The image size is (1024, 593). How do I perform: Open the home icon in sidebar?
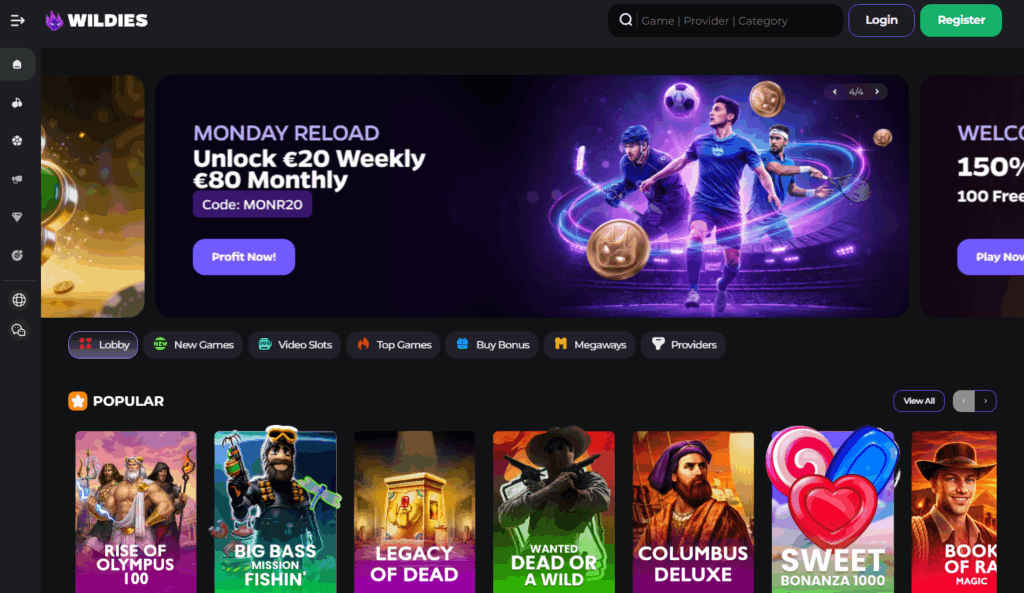(18, 65)
